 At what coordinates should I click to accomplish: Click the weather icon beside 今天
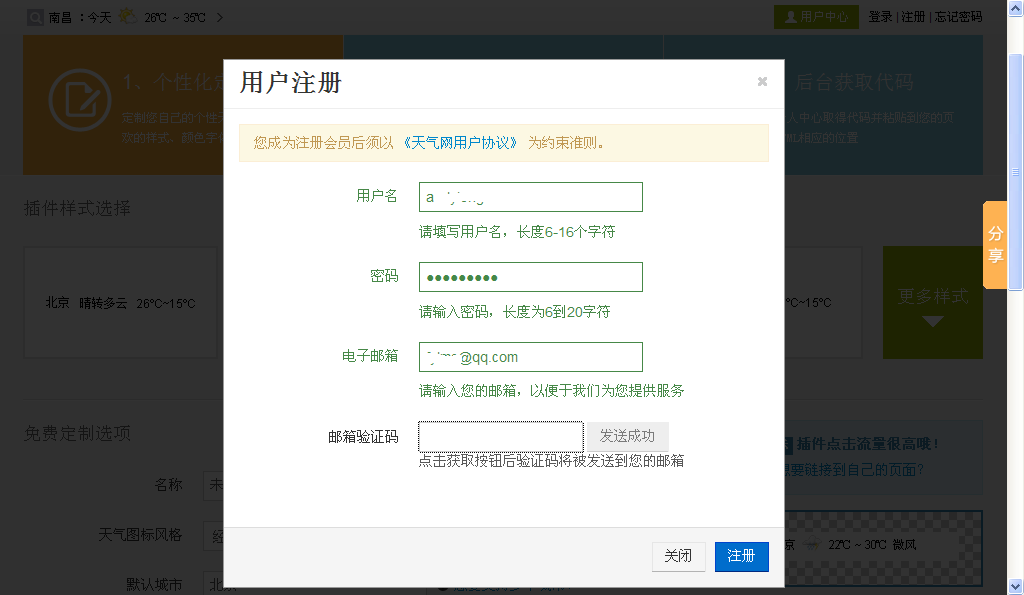[127, 16]
